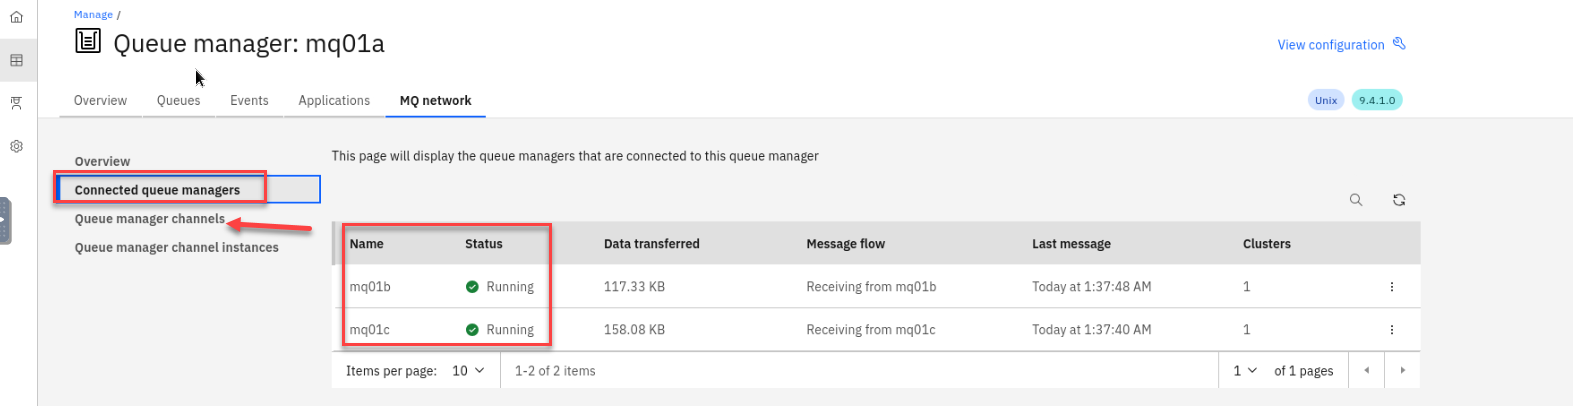Screen dimensions: 1573x406
Task: Go to previous page arrow
Action: [1366, 370]
